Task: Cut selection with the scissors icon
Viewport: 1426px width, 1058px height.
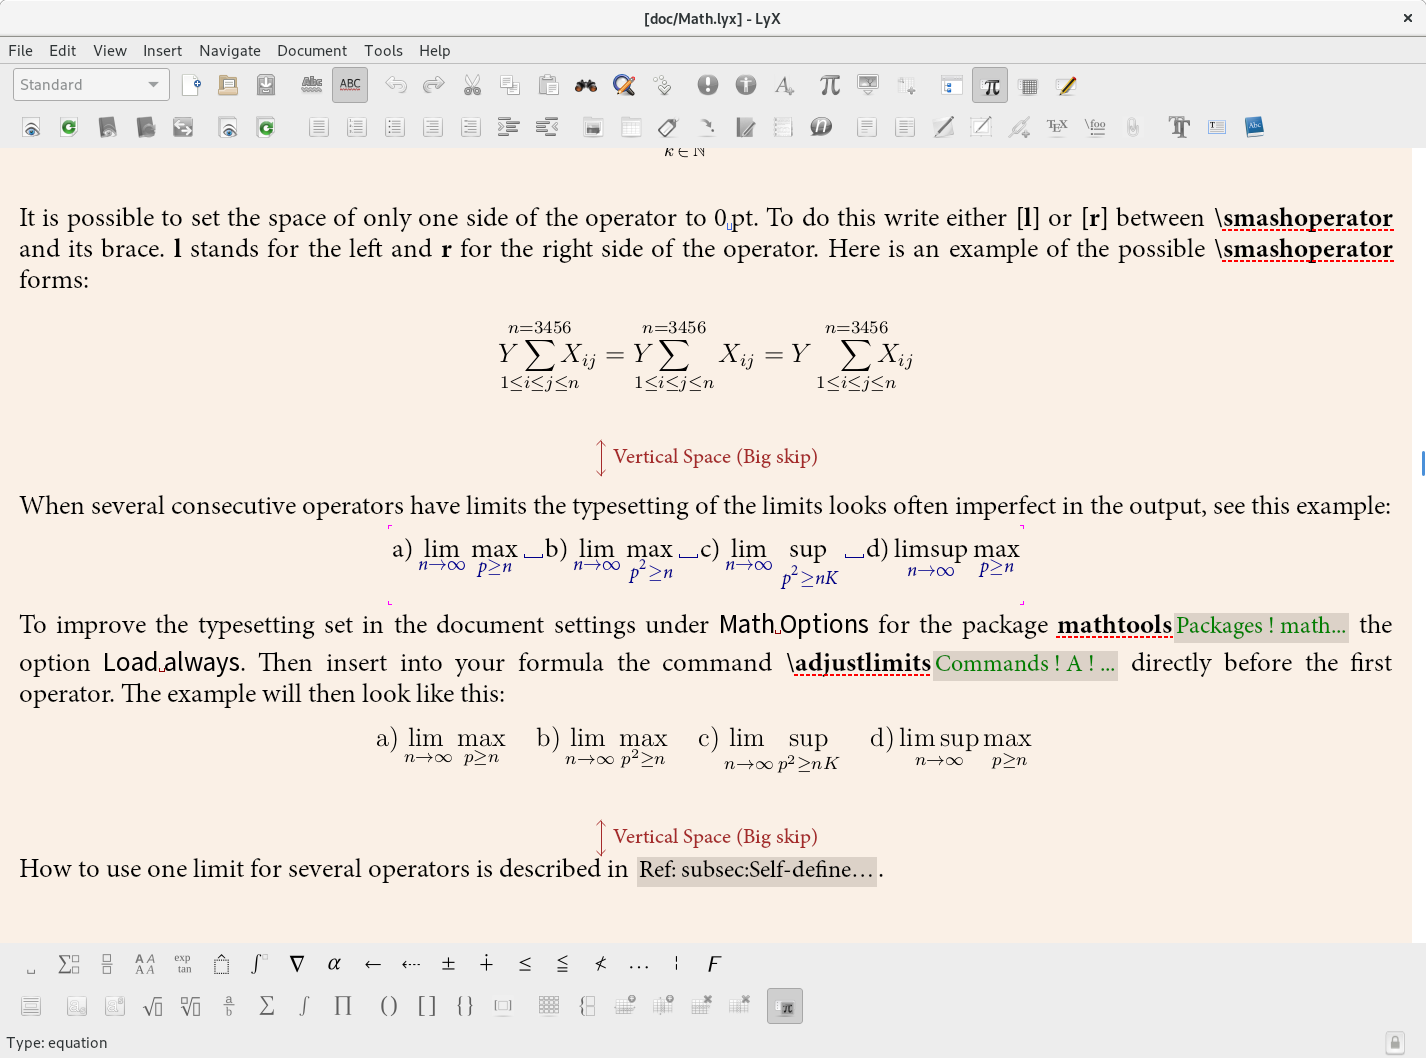Action: [472, 86]
